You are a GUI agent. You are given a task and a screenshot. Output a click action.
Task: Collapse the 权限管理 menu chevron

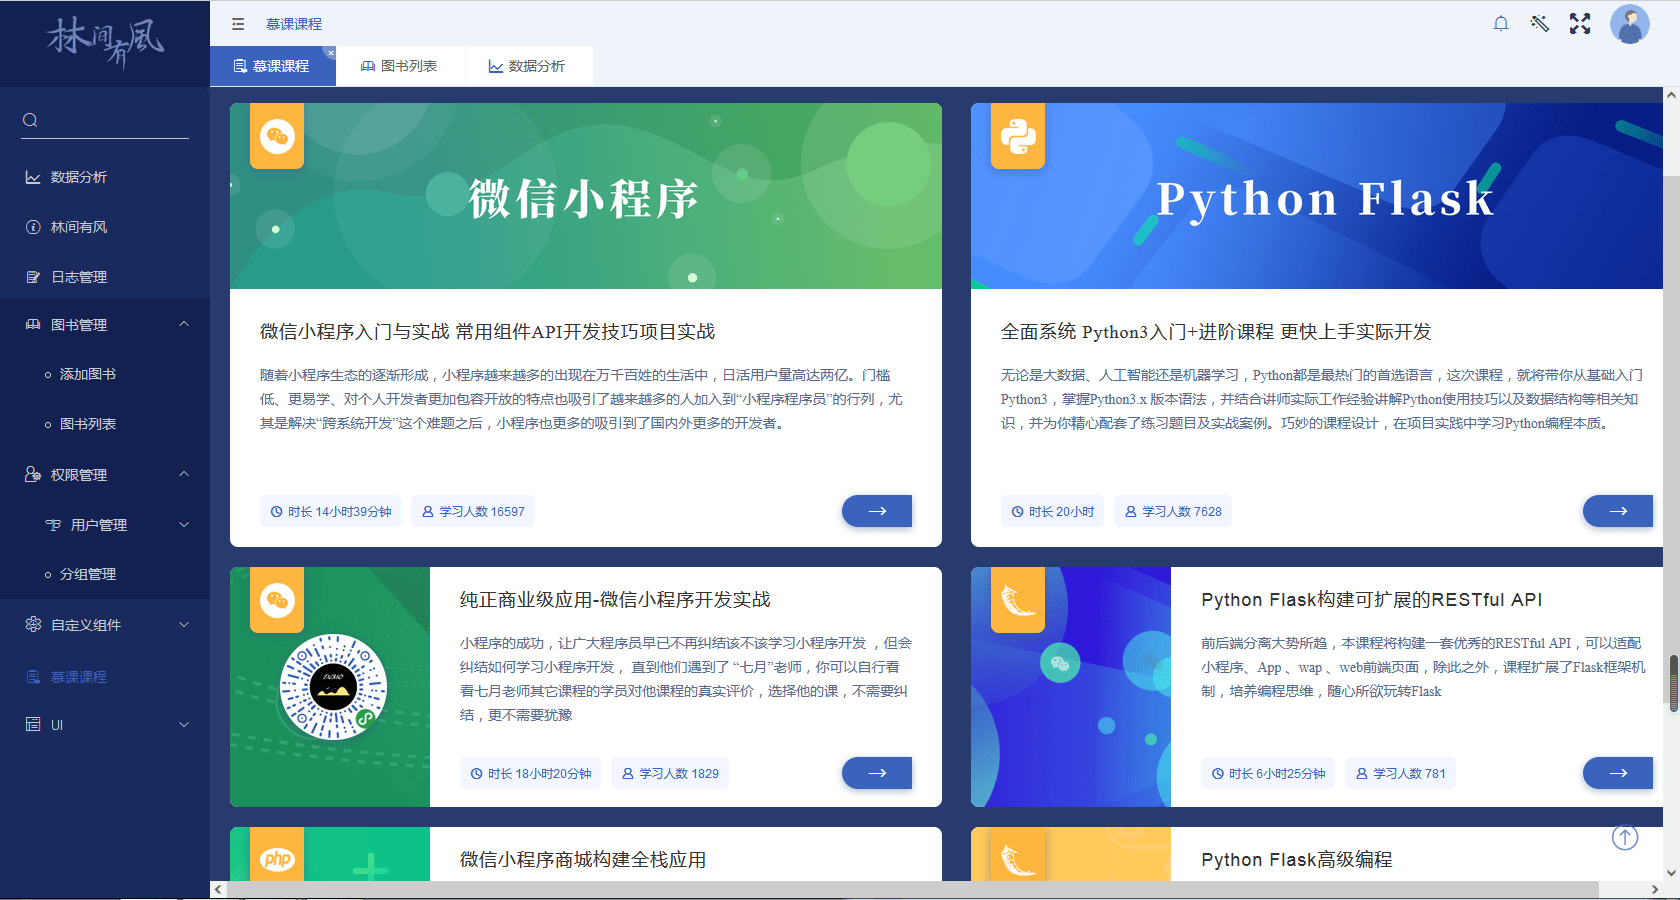[184, 474]
